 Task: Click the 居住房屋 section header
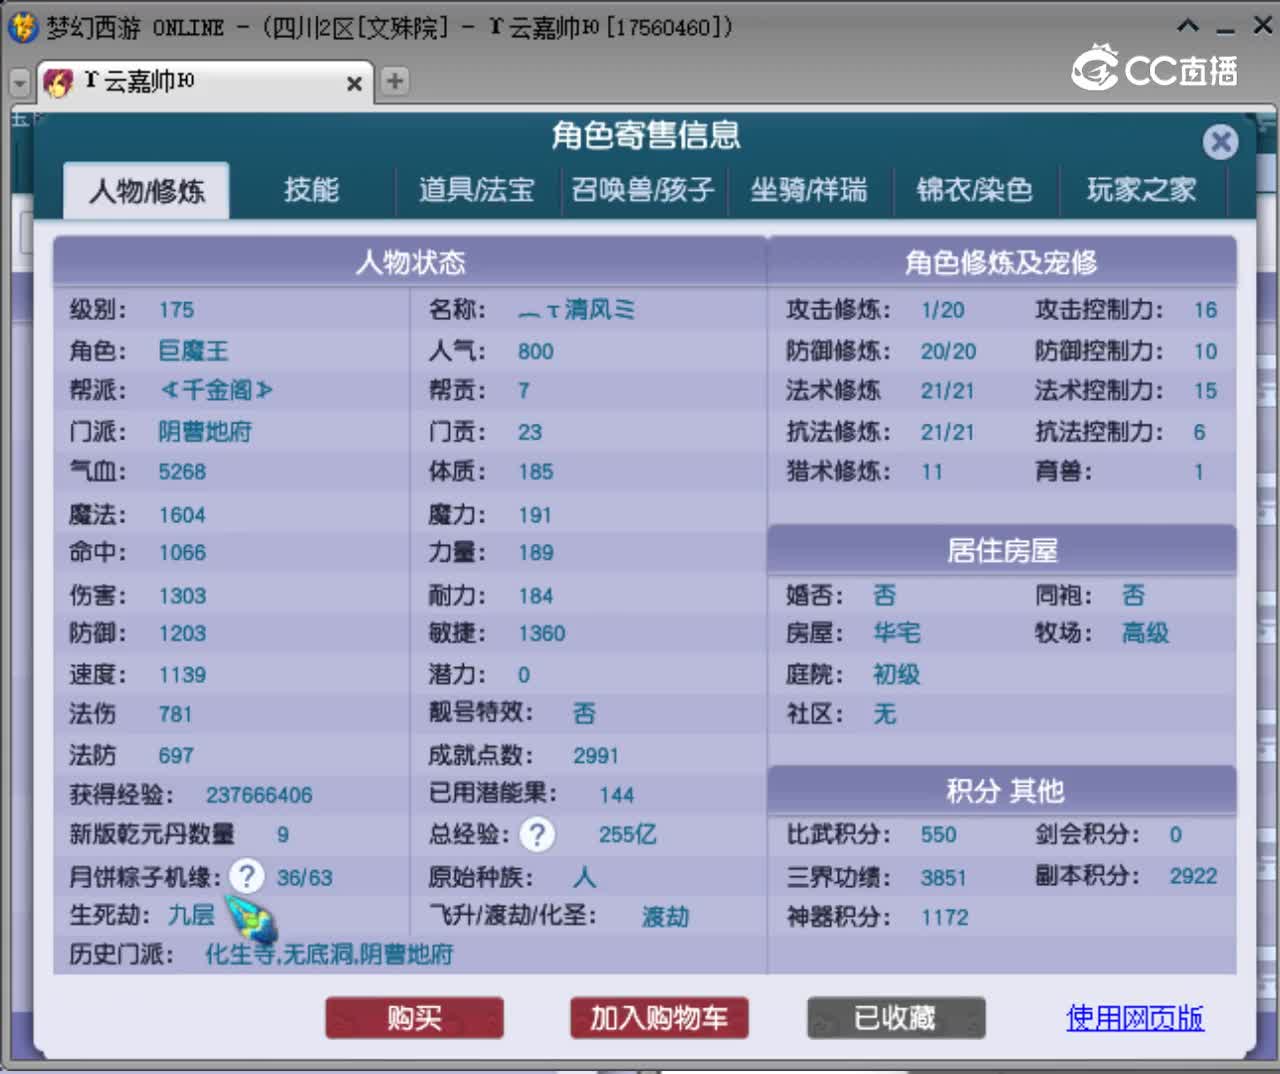1001,550
